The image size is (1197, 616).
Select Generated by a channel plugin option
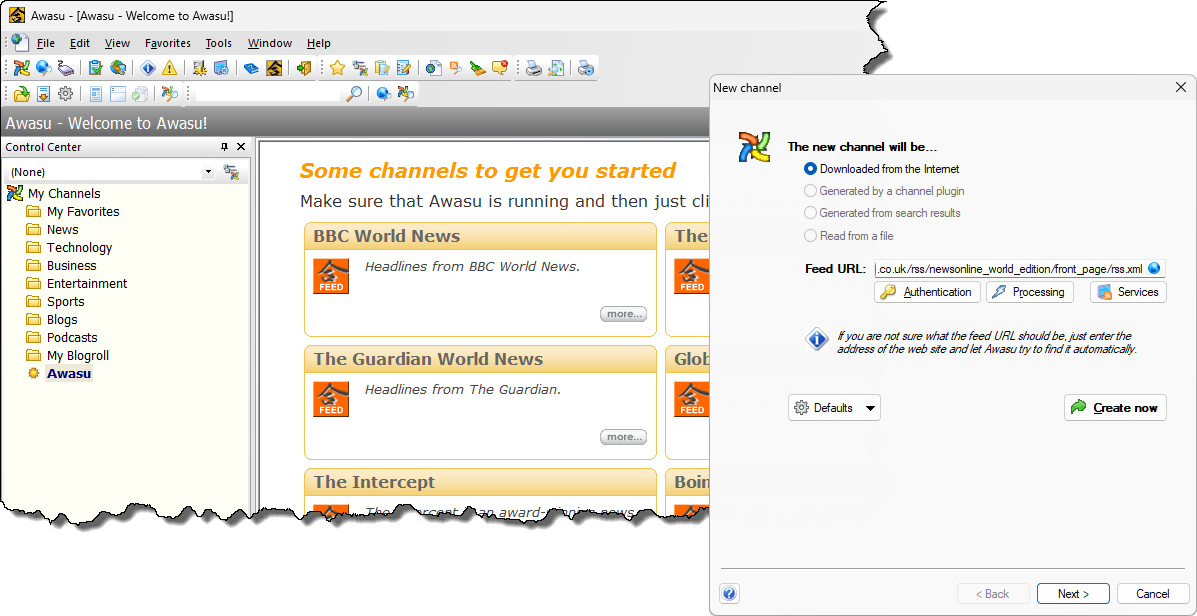click(x=884, y=191)
